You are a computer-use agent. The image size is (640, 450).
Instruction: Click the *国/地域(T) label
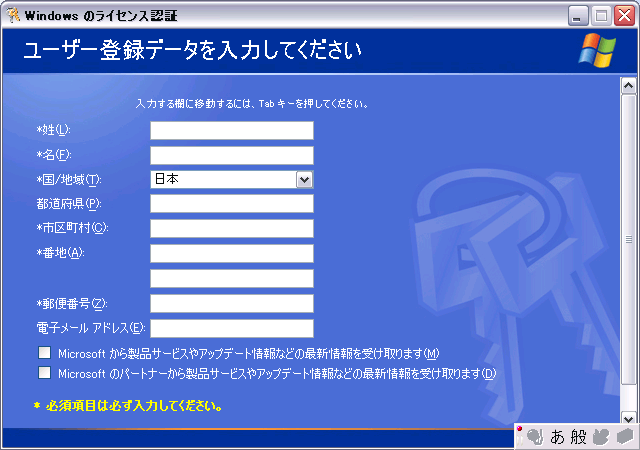pos(69,180)
